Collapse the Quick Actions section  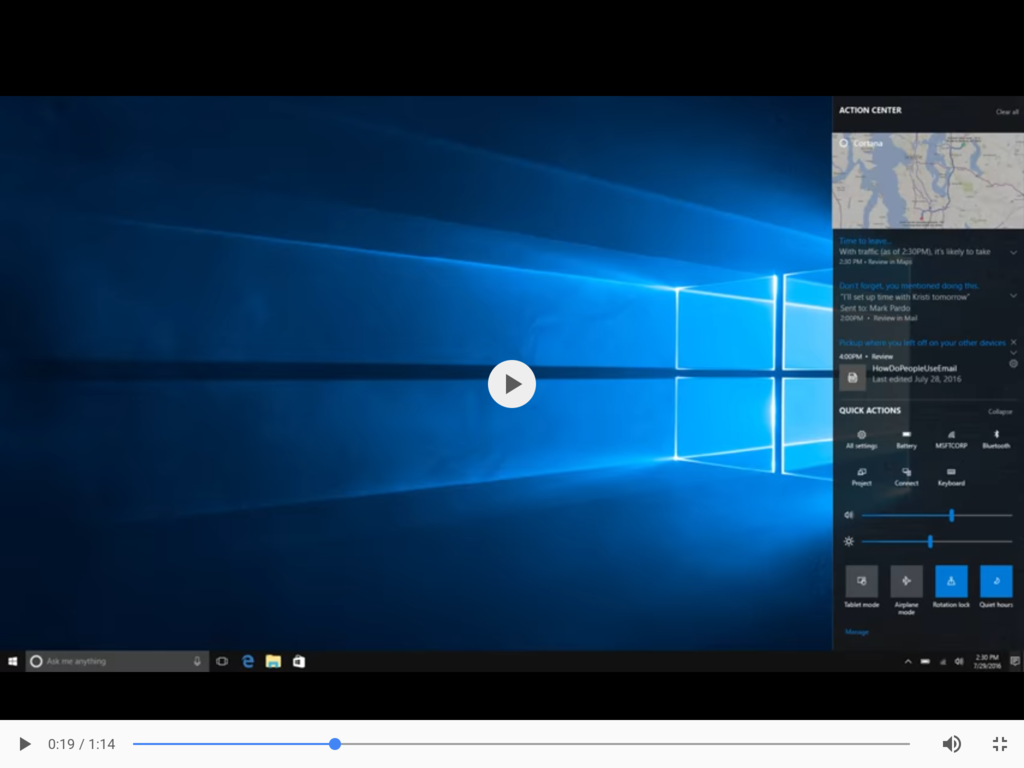pyautogui.click(x=1000, y=411)
